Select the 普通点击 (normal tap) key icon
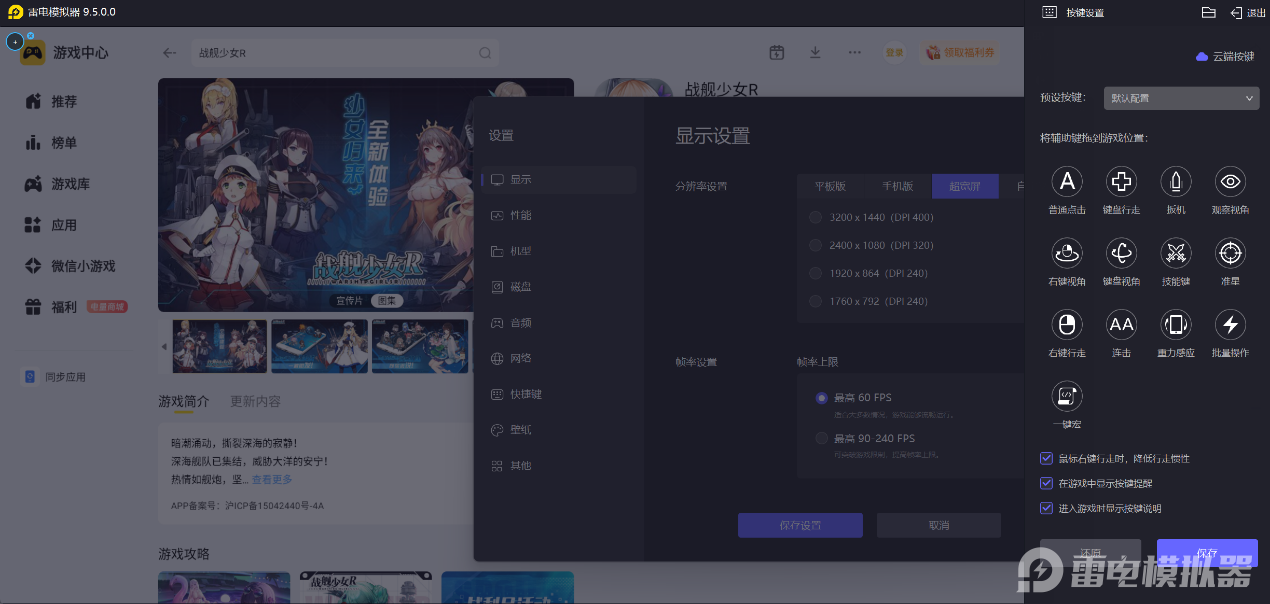Image resolution: width=1270 pixels, height=604 pixels. [x=1067, y=181]
